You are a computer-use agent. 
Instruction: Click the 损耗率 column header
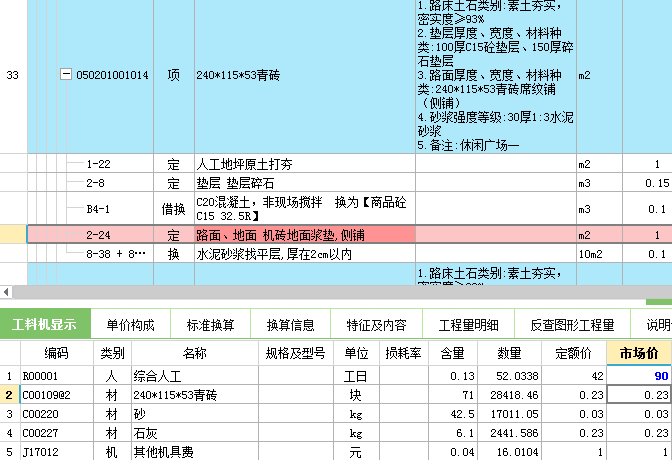pyautogui.click(x=403, y=353)
